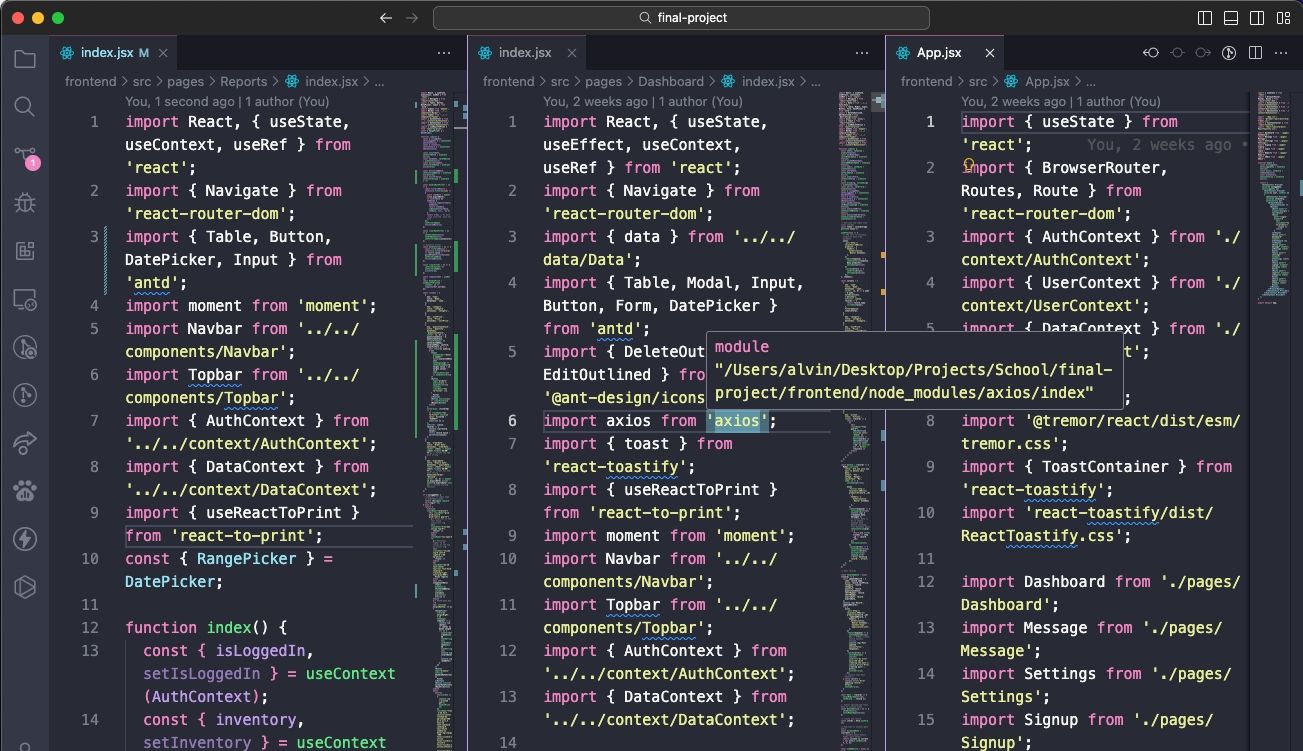Open Thunder Client from the activity bar
The image size is (1303, 751).
click(x=25, y=539)
